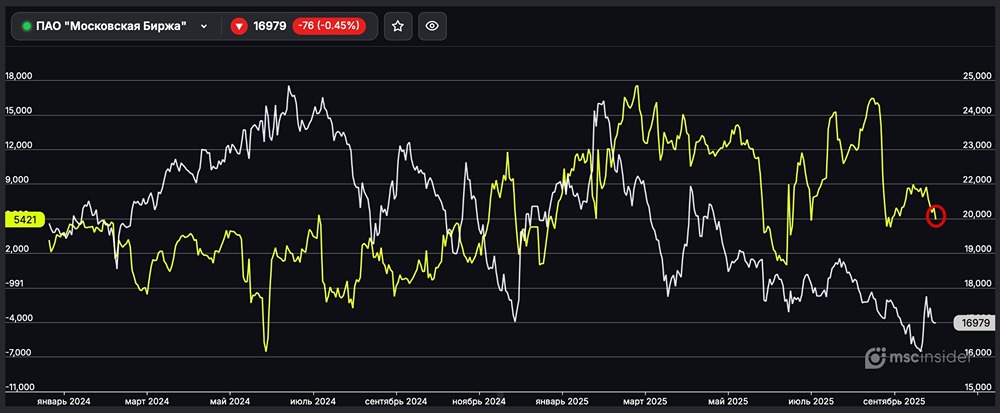
Task: Click the 15,000 left-axis label
Action: coord(18,111)
